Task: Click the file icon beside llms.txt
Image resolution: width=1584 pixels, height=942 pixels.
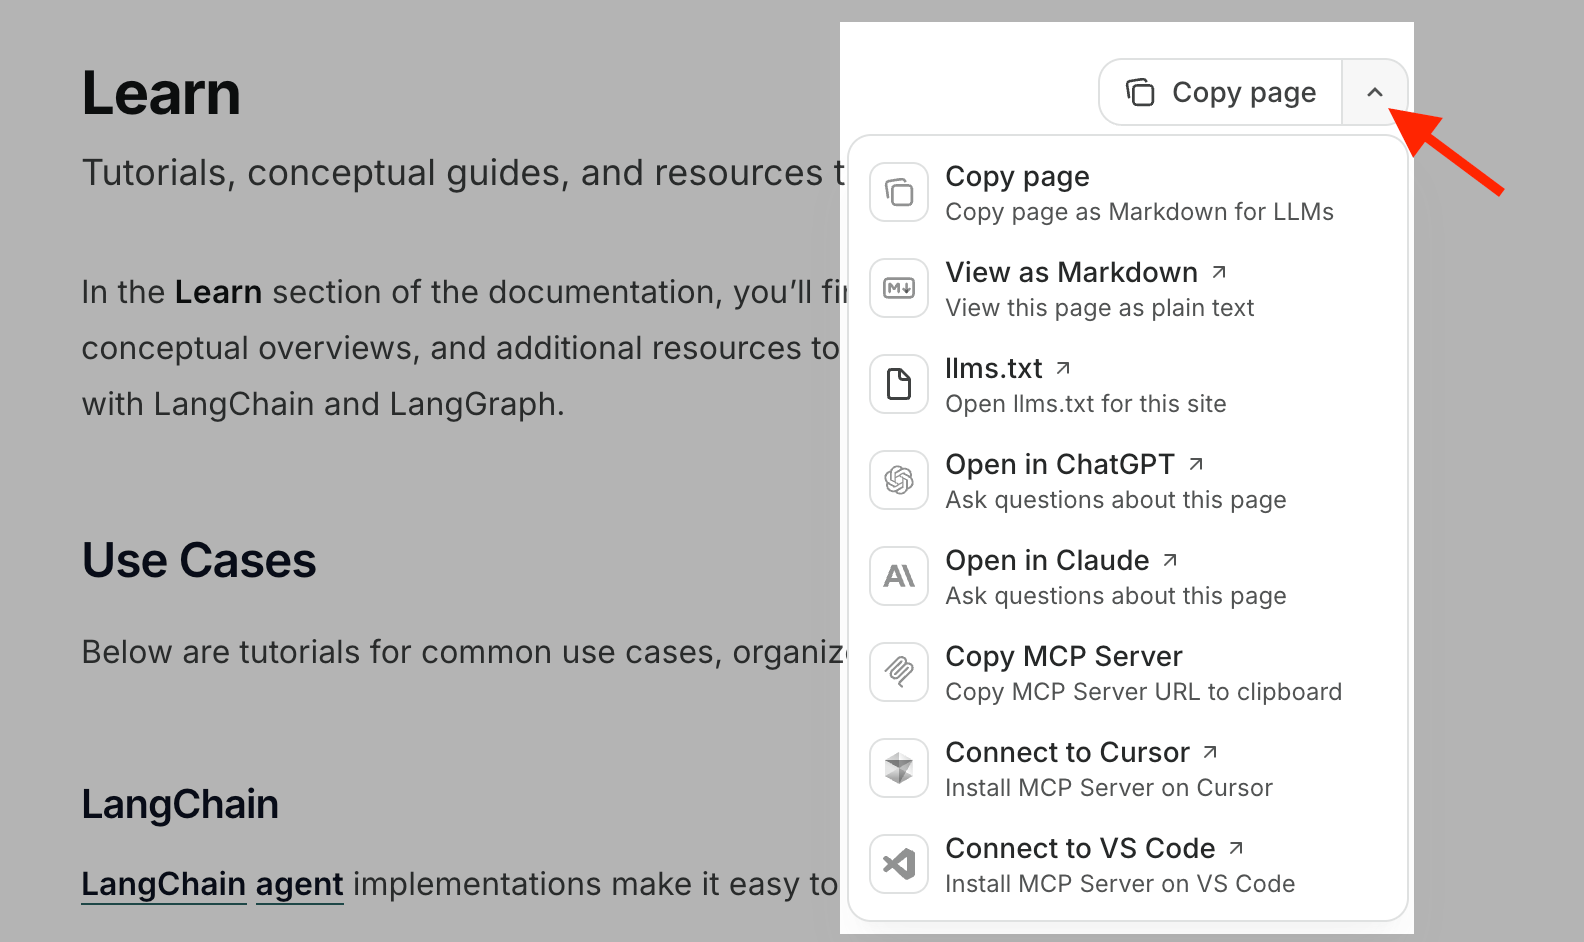Action: (x=899, y=384)
